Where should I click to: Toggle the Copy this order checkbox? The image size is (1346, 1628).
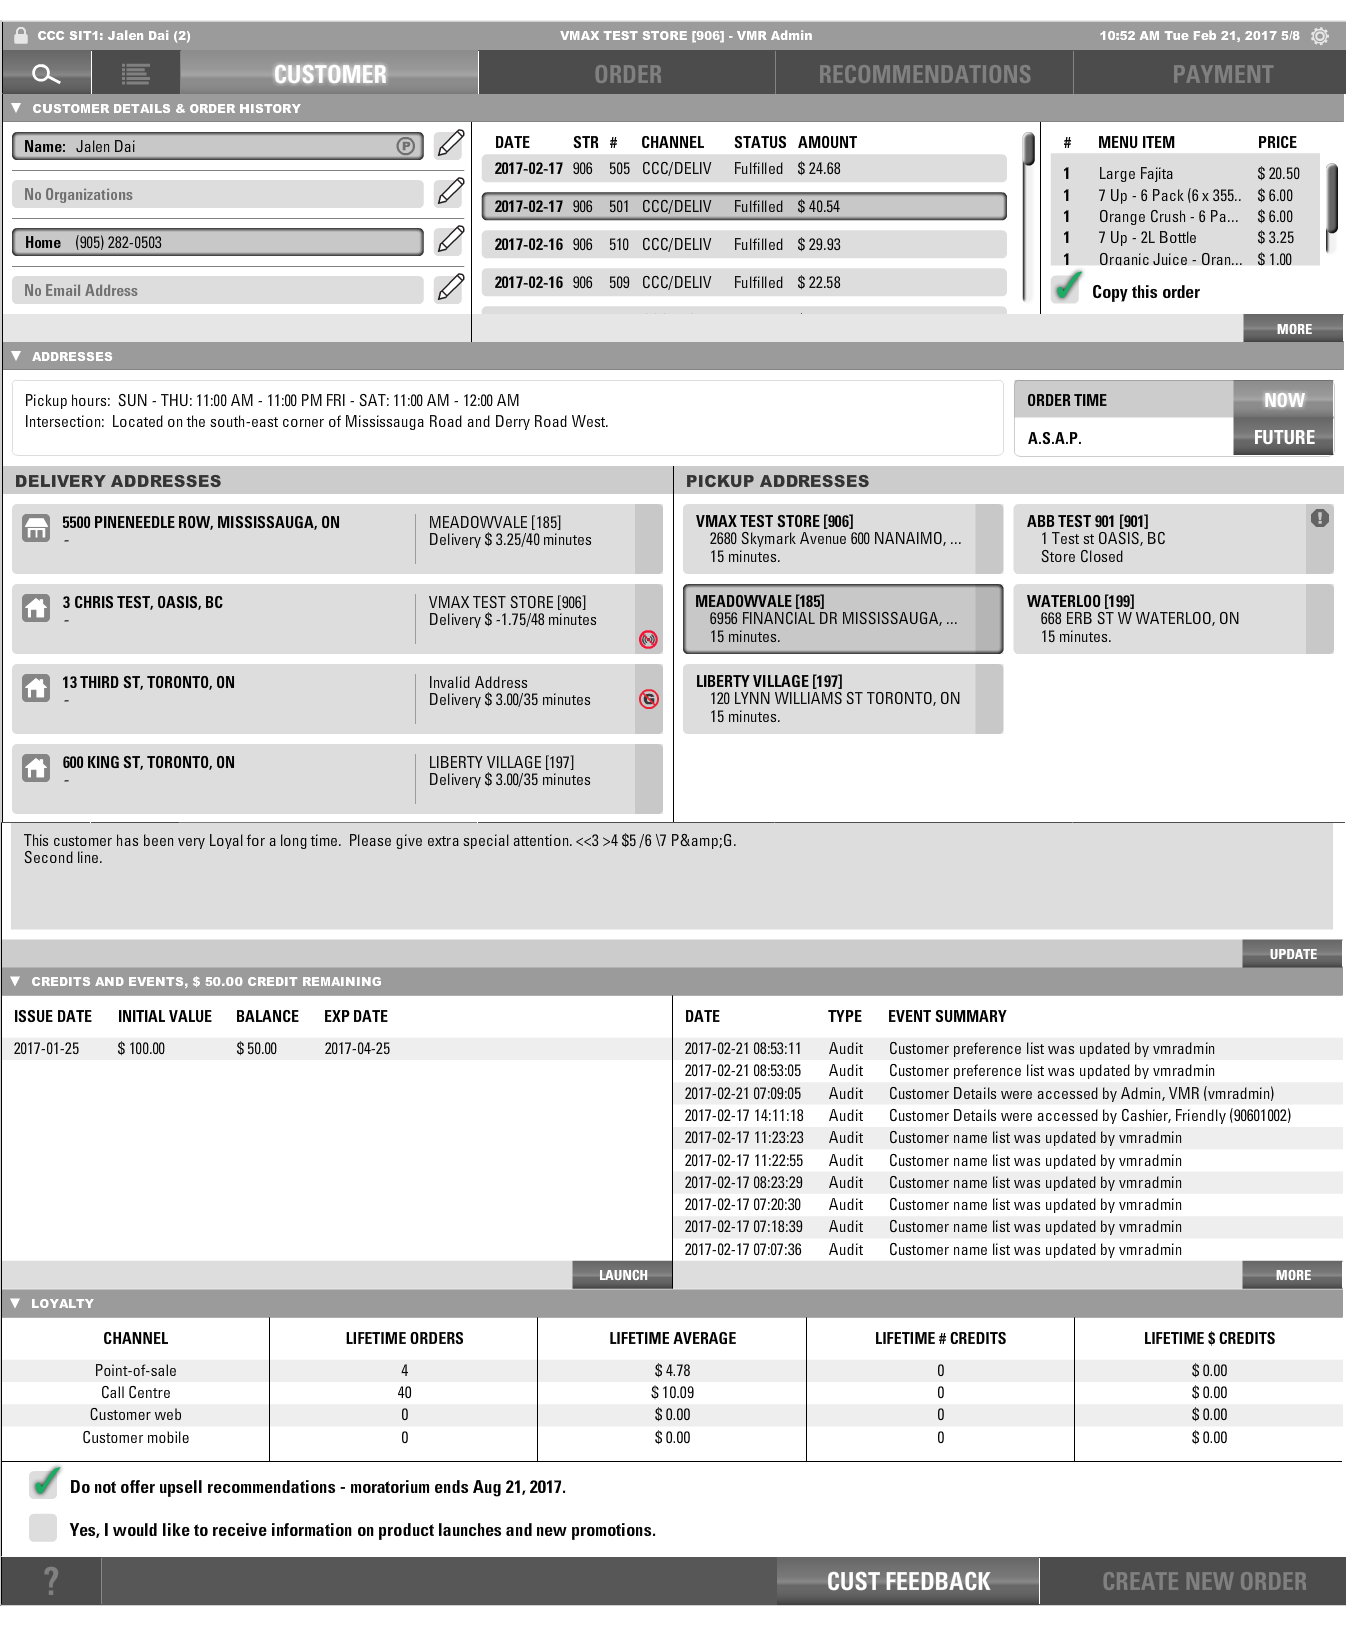[1066, 288]
